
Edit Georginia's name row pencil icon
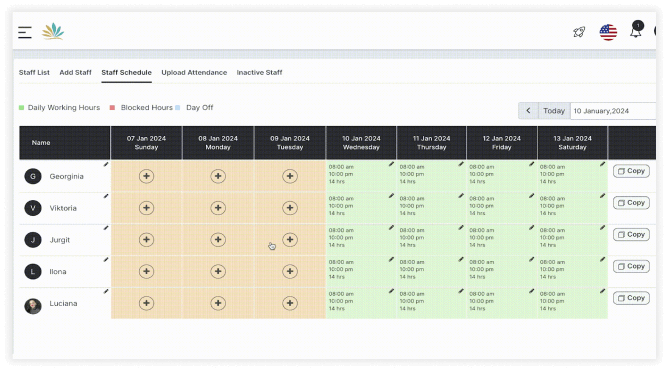(x=106, y=164)
